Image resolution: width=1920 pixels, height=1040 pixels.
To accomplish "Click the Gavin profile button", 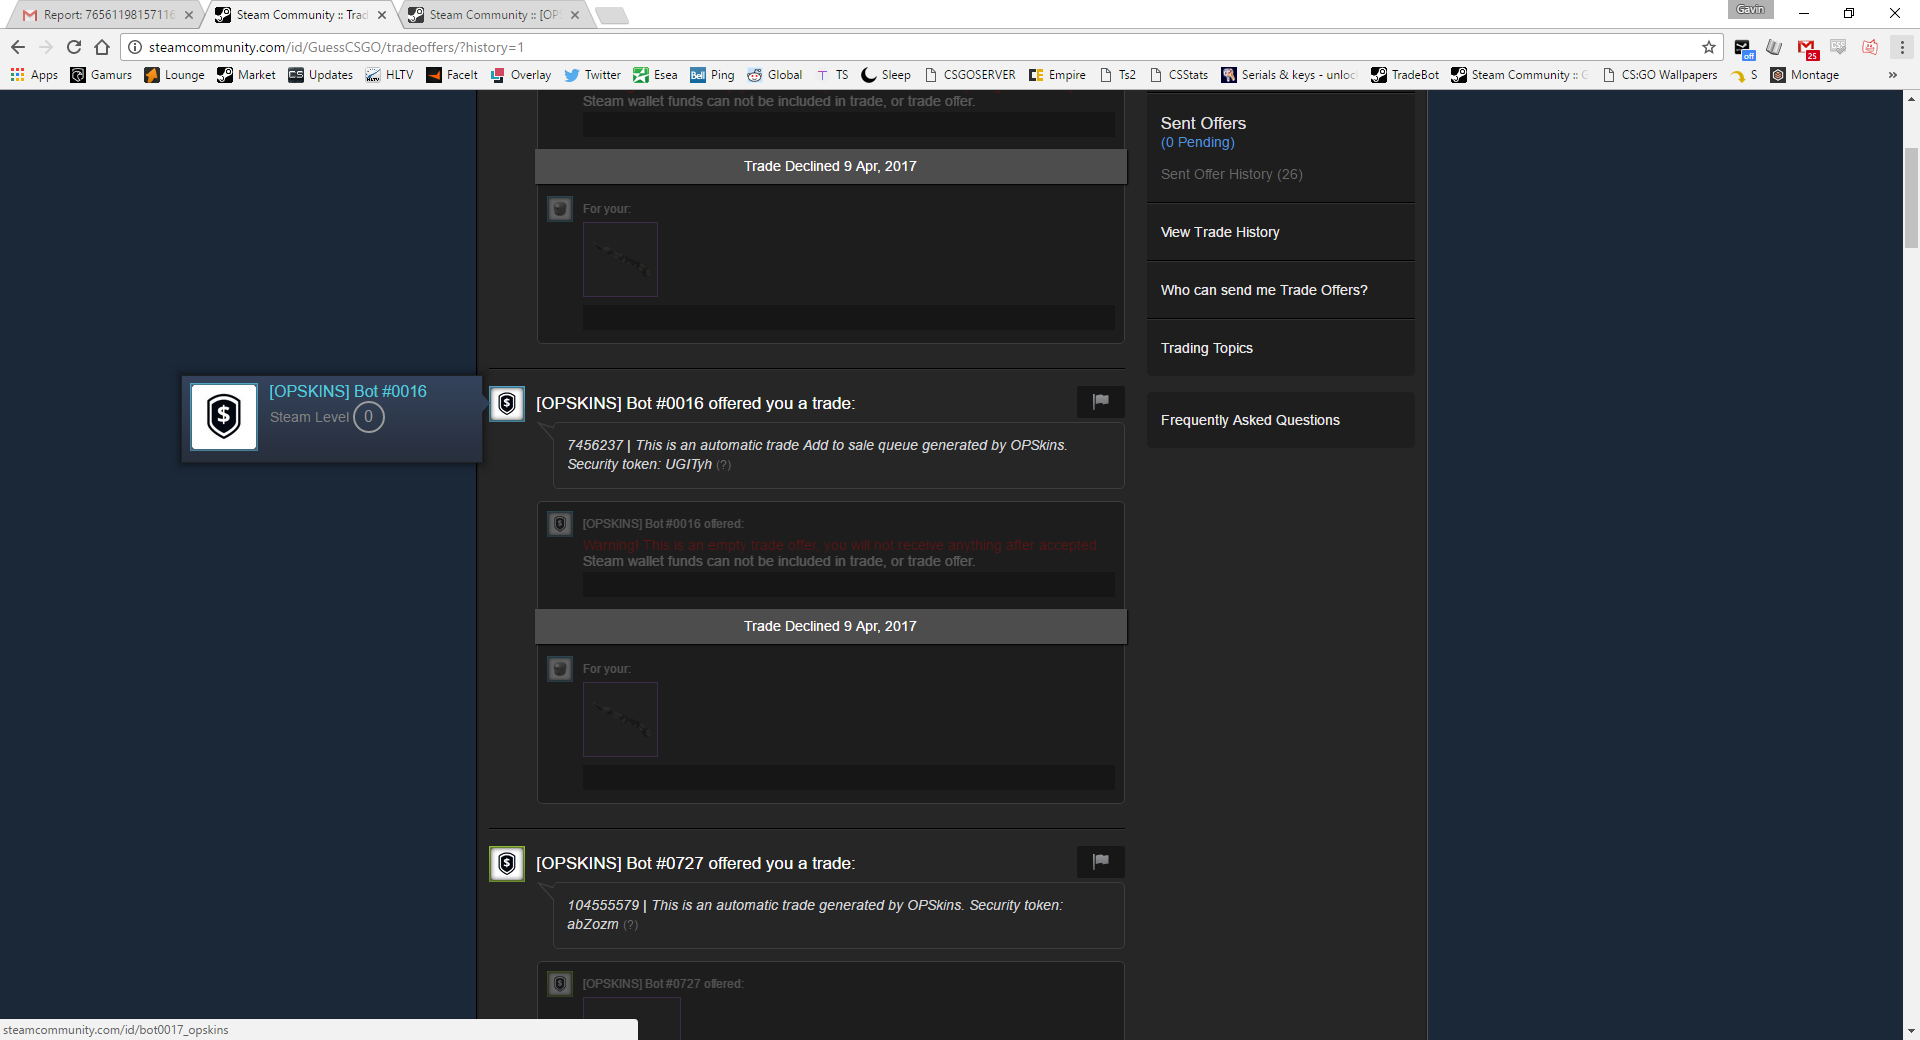I will (1750, 9).
